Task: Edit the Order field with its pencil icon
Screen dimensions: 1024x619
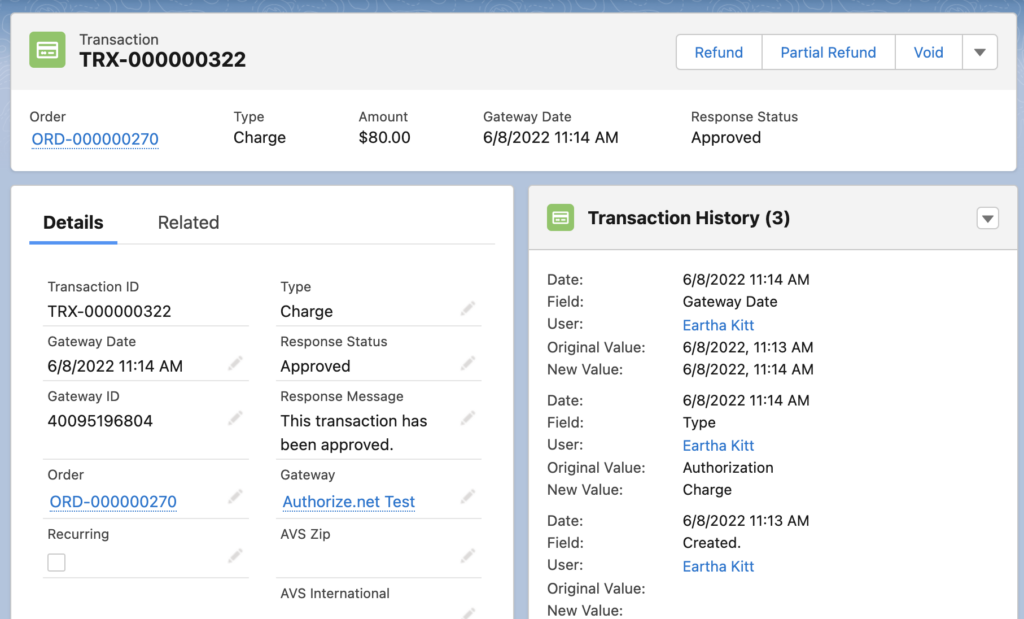Action: 235,498
